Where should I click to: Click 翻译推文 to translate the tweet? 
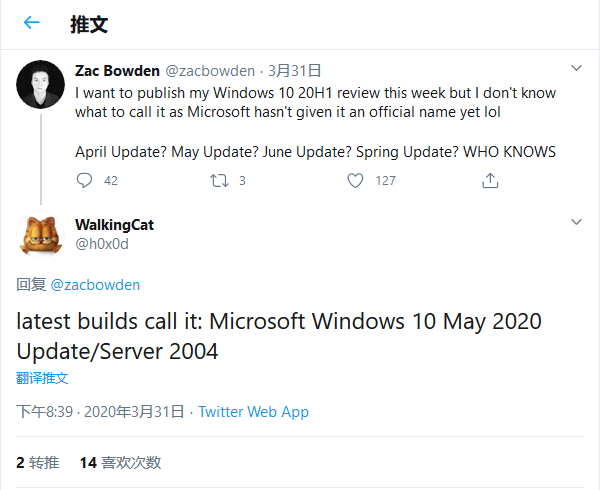pos(42,378)
